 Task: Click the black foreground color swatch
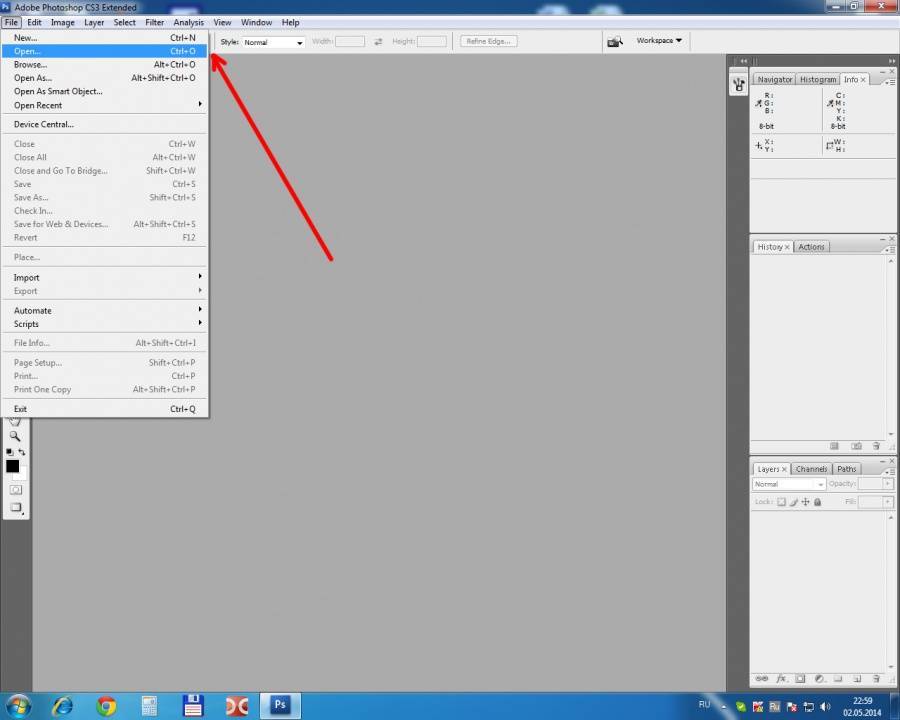[12, 466]
